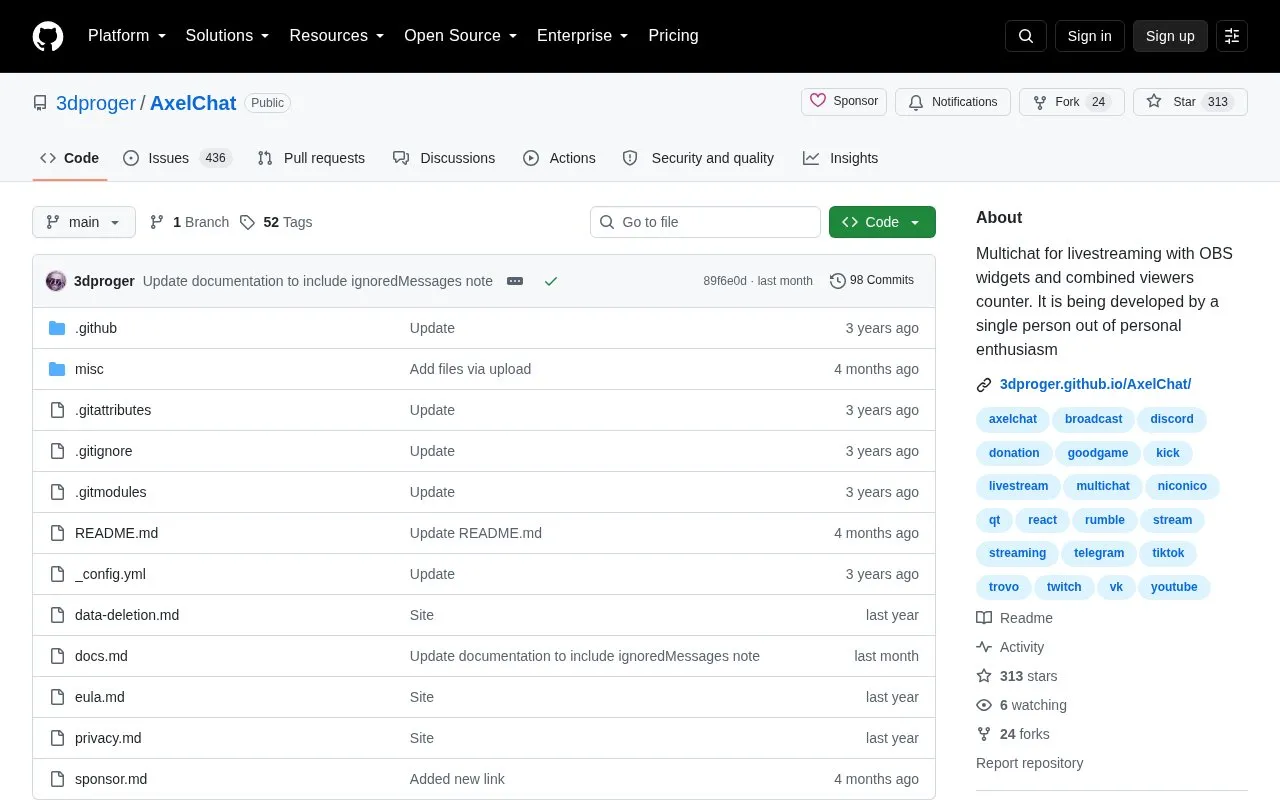The height and width of the screenshot is (800, 1280).
Task: Click the Activity pulse icon
Action: [x=984, y=647]
